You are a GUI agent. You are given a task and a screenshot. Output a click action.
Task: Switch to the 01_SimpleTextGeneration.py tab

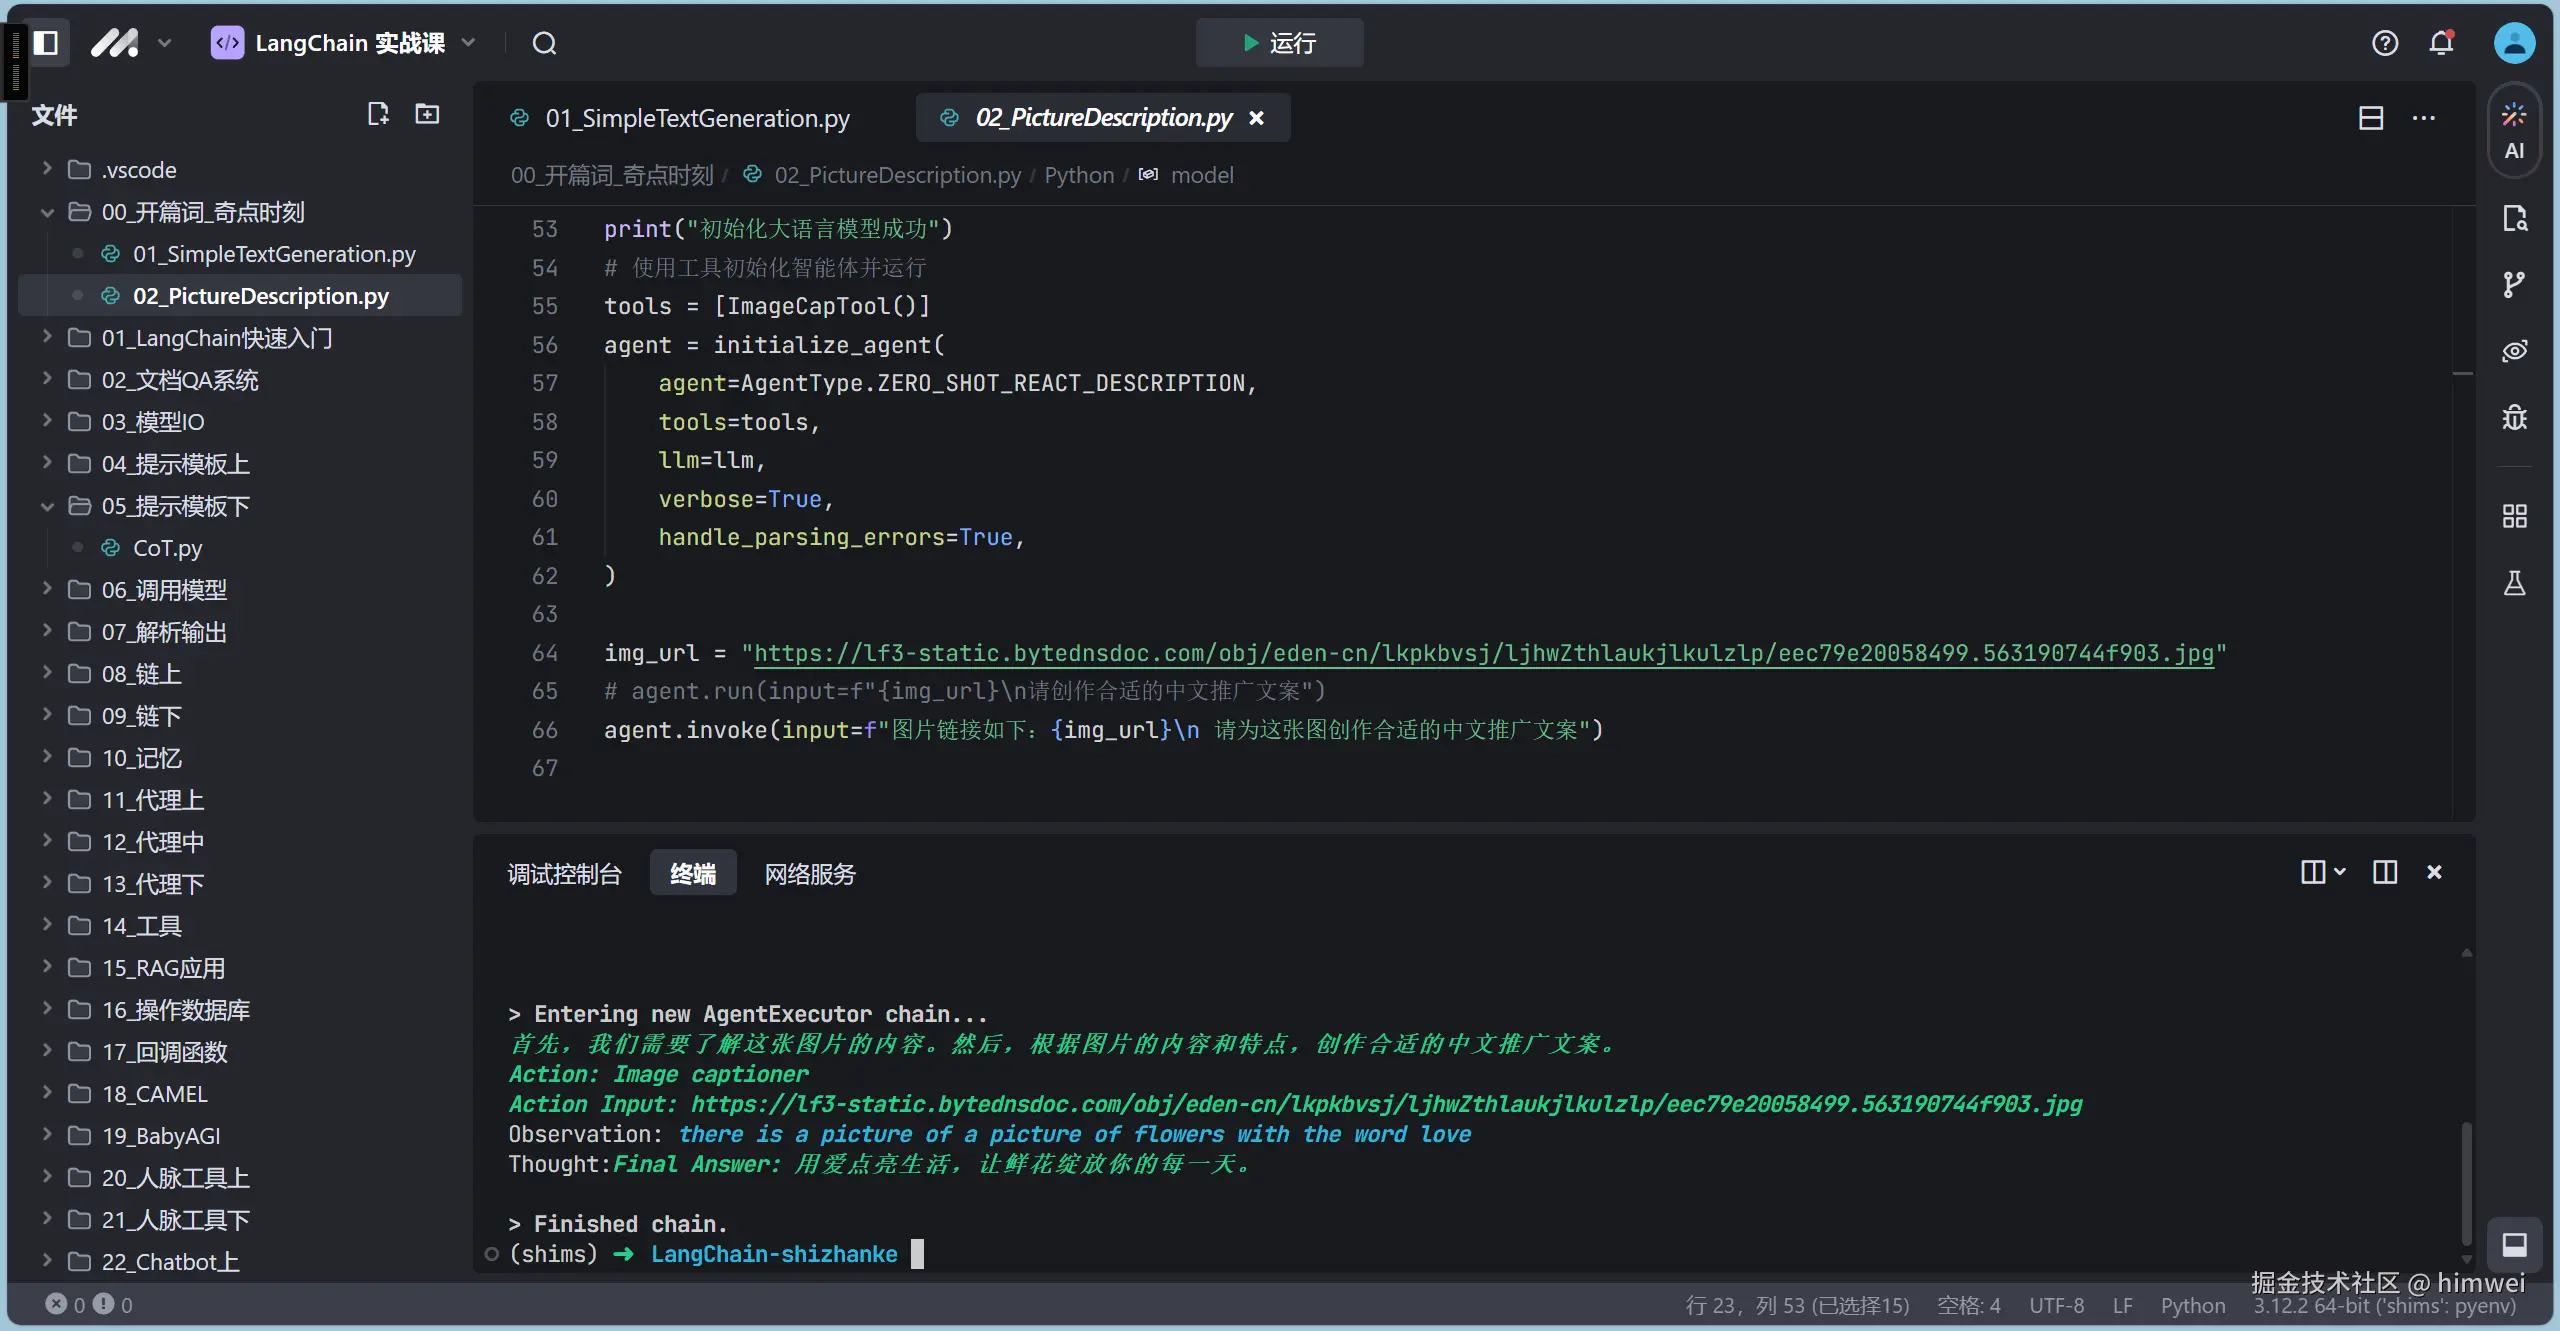(696, 118)
